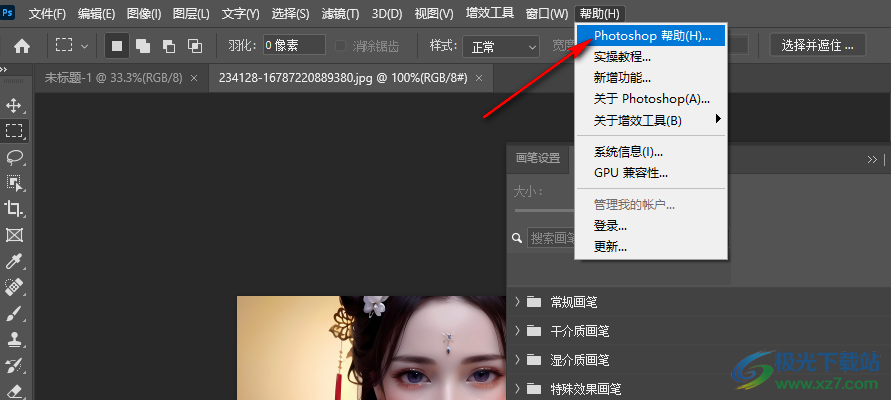
Task: Select the Spot Healing Brush tool
Action: pyautogui.click(x=14, y=287)
